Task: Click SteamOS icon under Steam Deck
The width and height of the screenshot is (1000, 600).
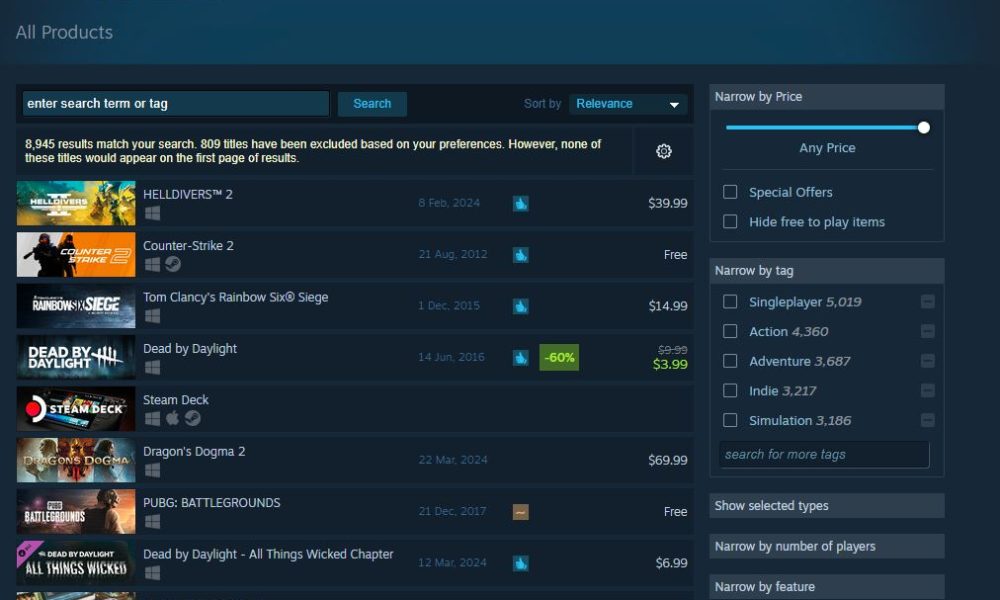Action: click(x=193, y=418)
